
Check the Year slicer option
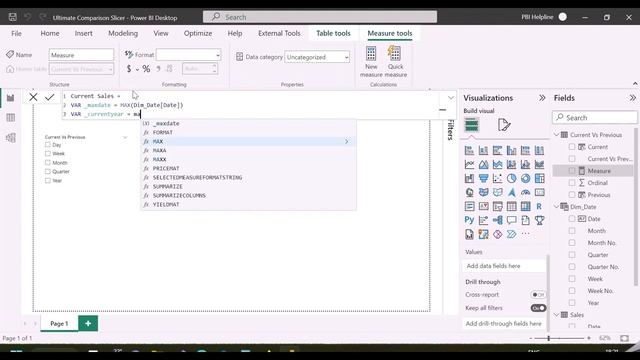point(48,180)
